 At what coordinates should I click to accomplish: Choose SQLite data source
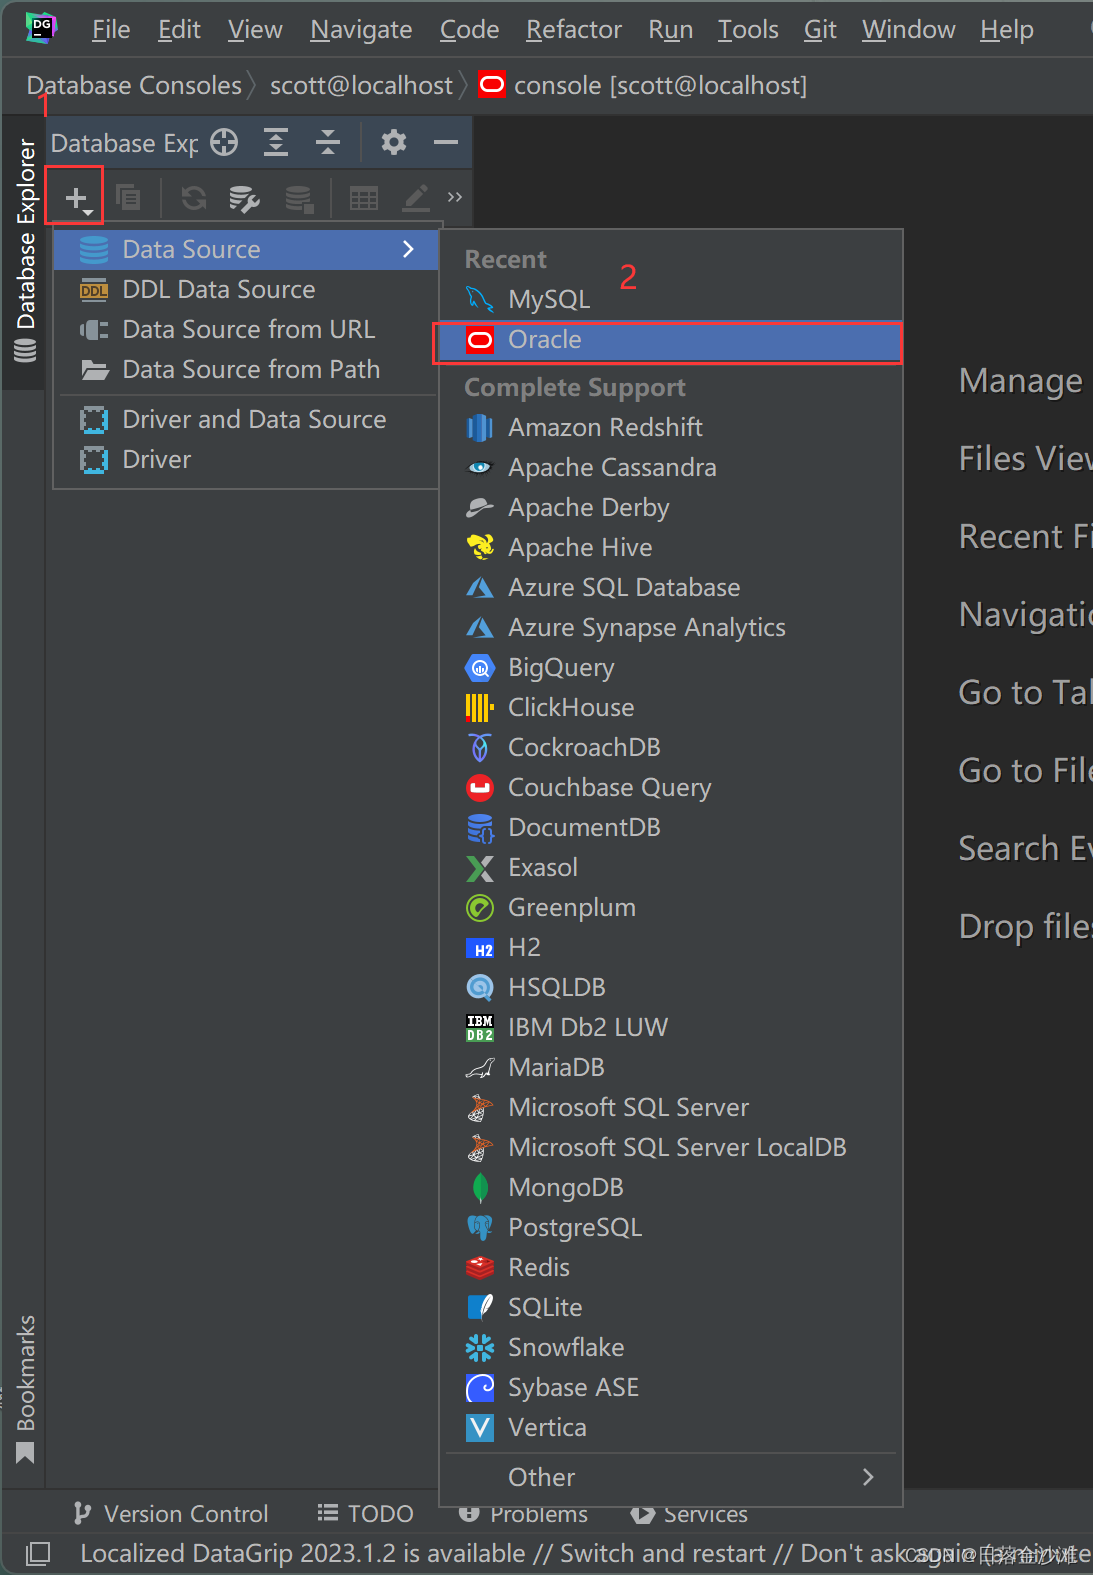[x=671, y=1307]
